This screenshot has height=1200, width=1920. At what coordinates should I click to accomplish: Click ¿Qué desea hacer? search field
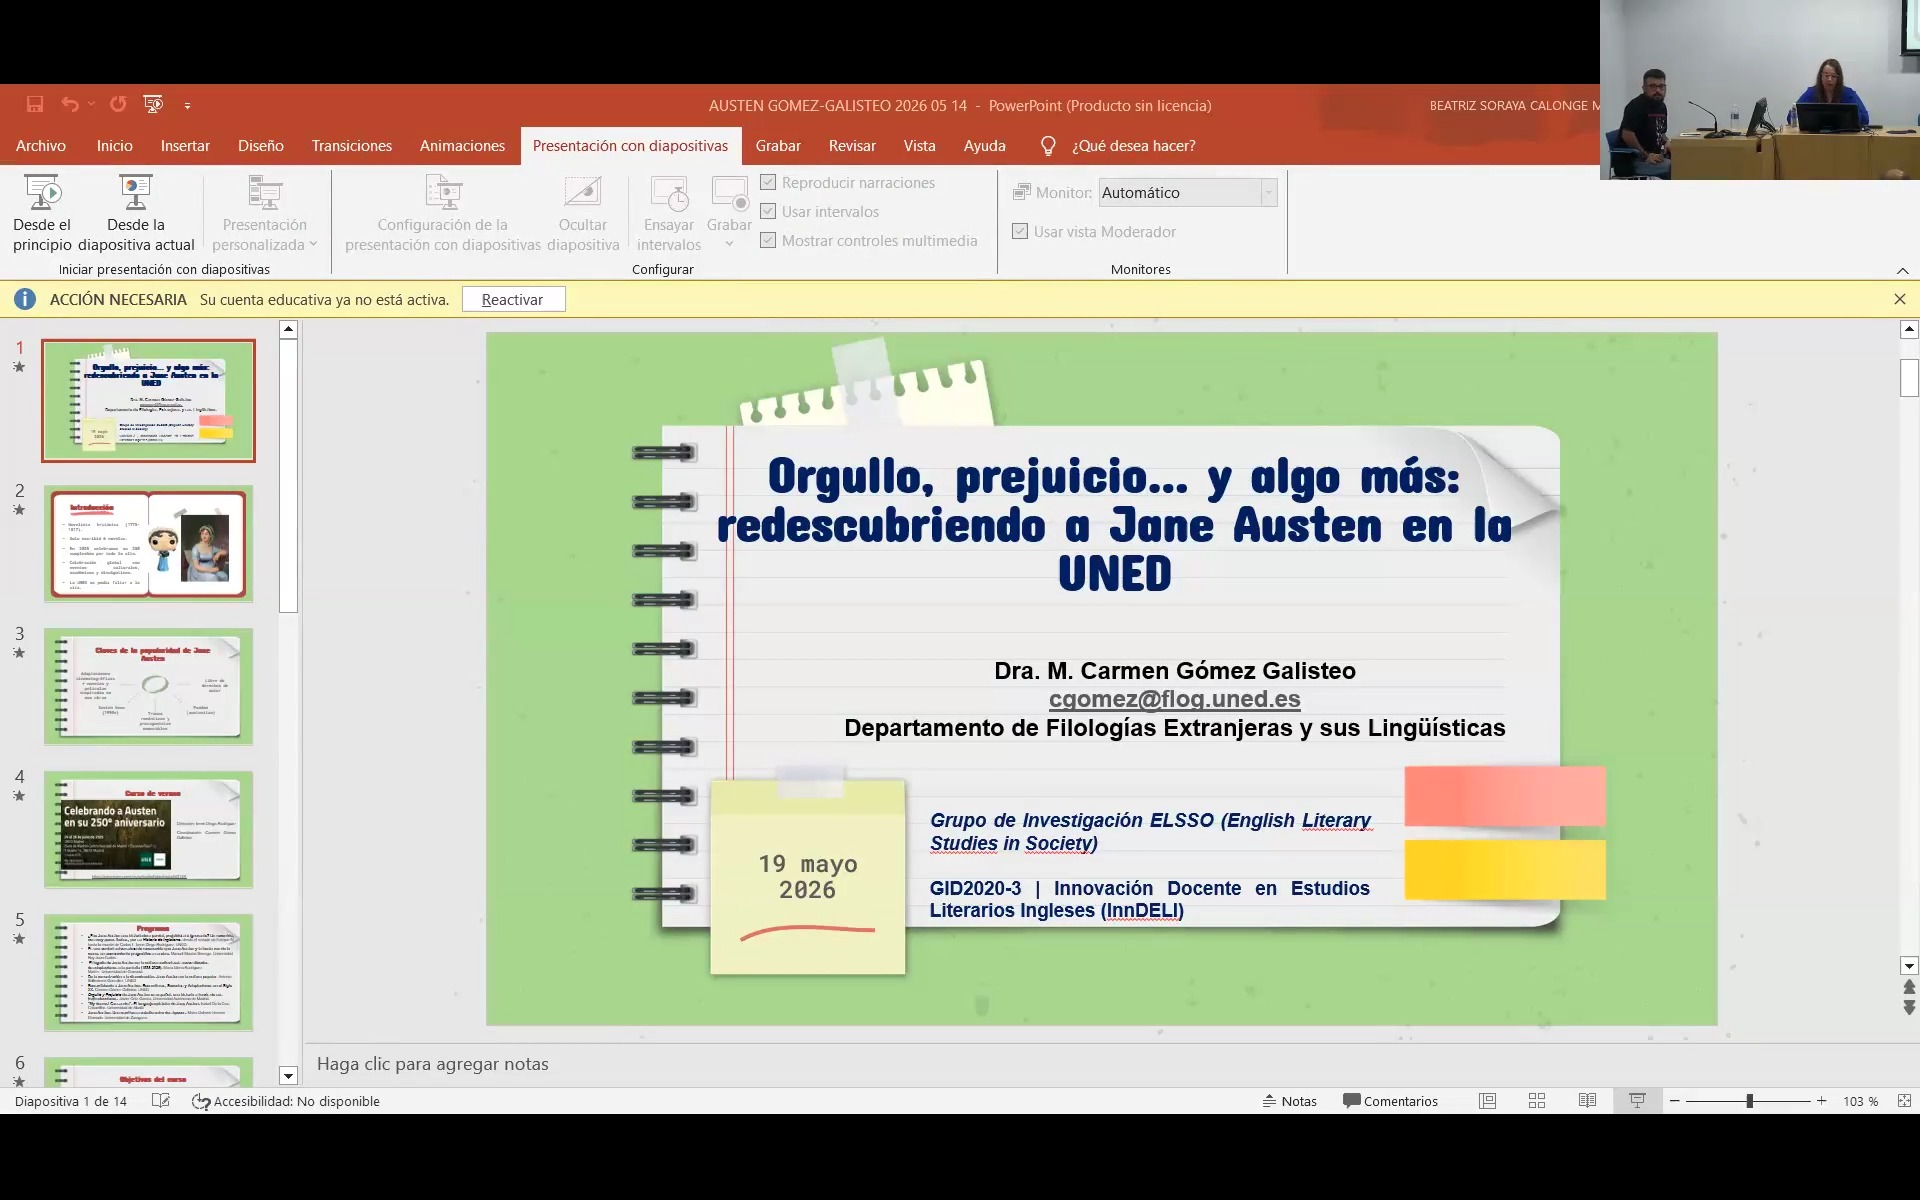tap(1134, 146)
